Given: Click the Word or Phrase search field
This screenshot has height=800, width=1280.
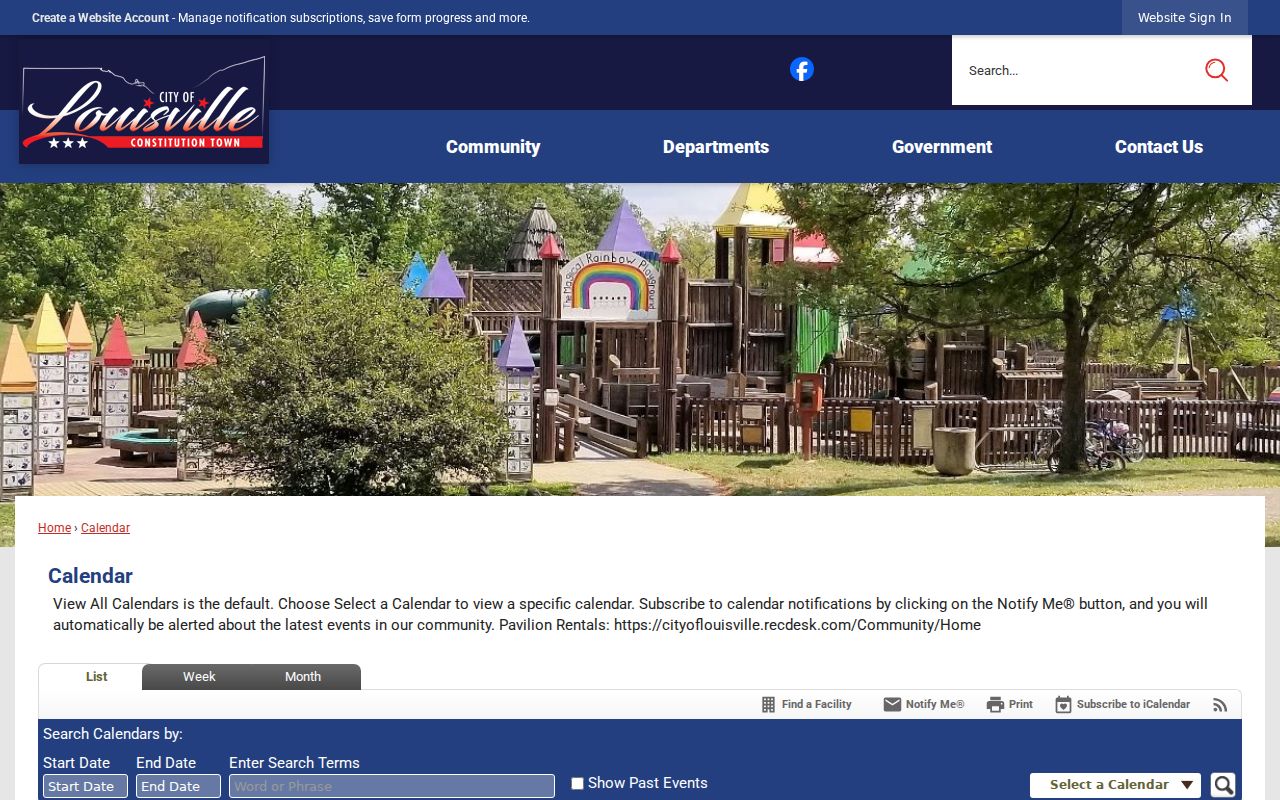Looking at the screenshot, I should (x=392, y=786).
